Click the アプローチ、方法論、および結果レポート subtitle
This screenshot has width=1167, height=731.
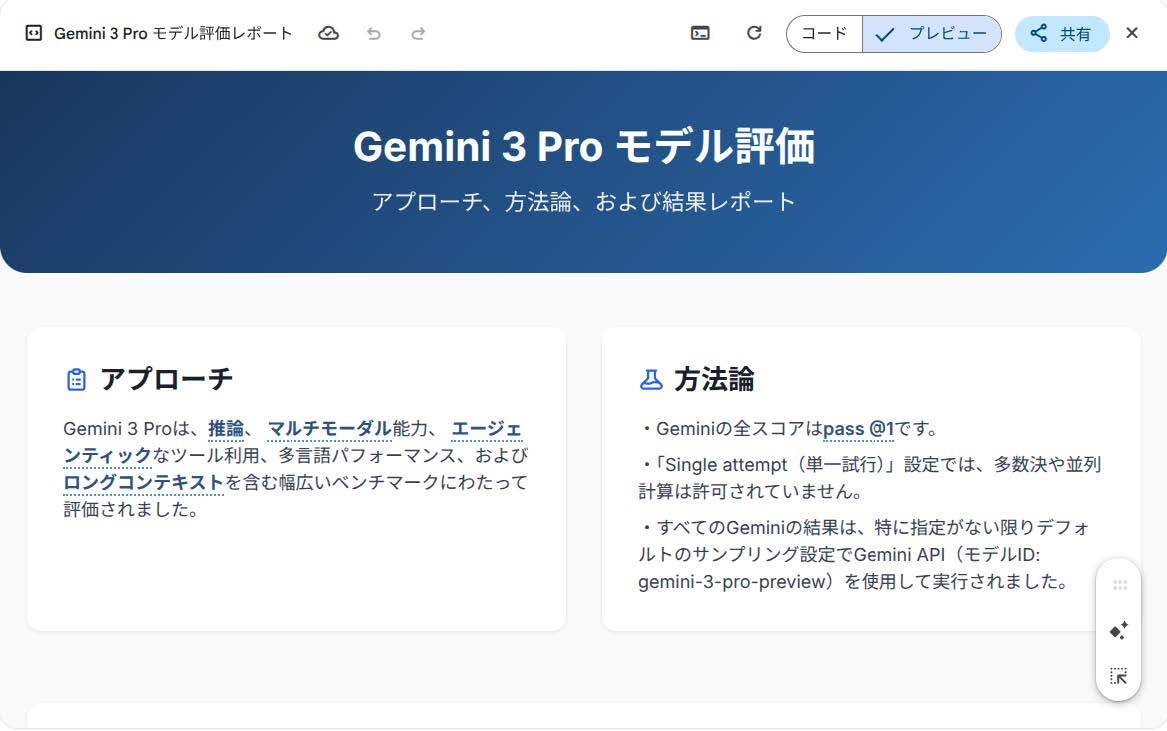[x=584, y=202]
